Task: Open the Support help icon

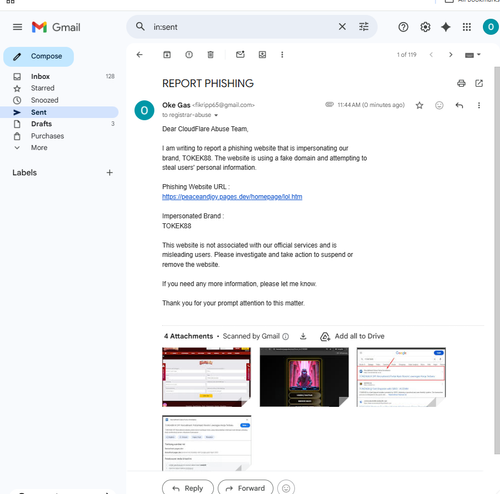Action: 403,27
